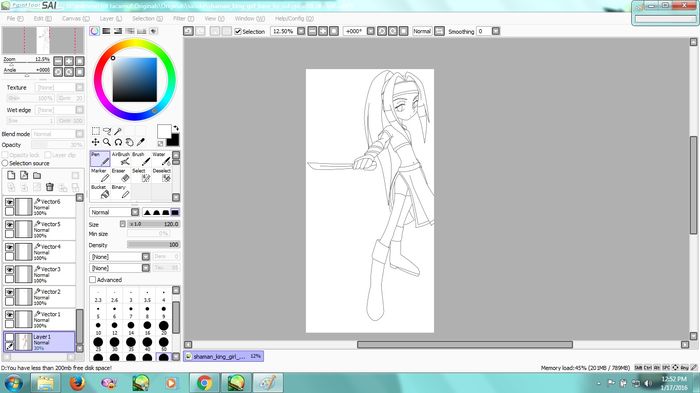The image size is (700, 393).
Task: Create a new linework layer
Action: click(24, 176)
